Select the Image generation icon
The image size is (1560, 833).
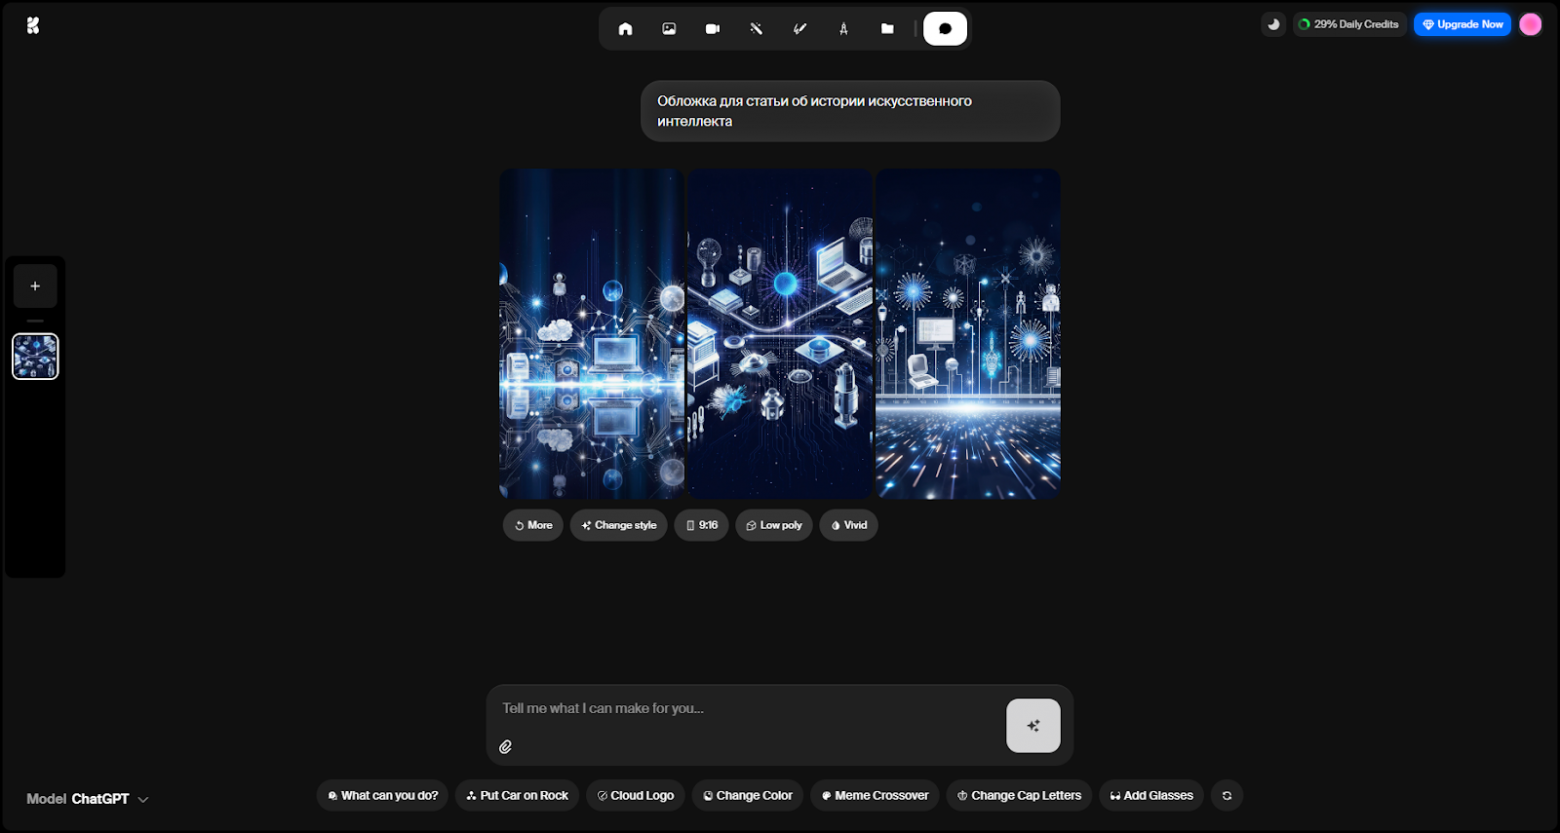(669, 28)
